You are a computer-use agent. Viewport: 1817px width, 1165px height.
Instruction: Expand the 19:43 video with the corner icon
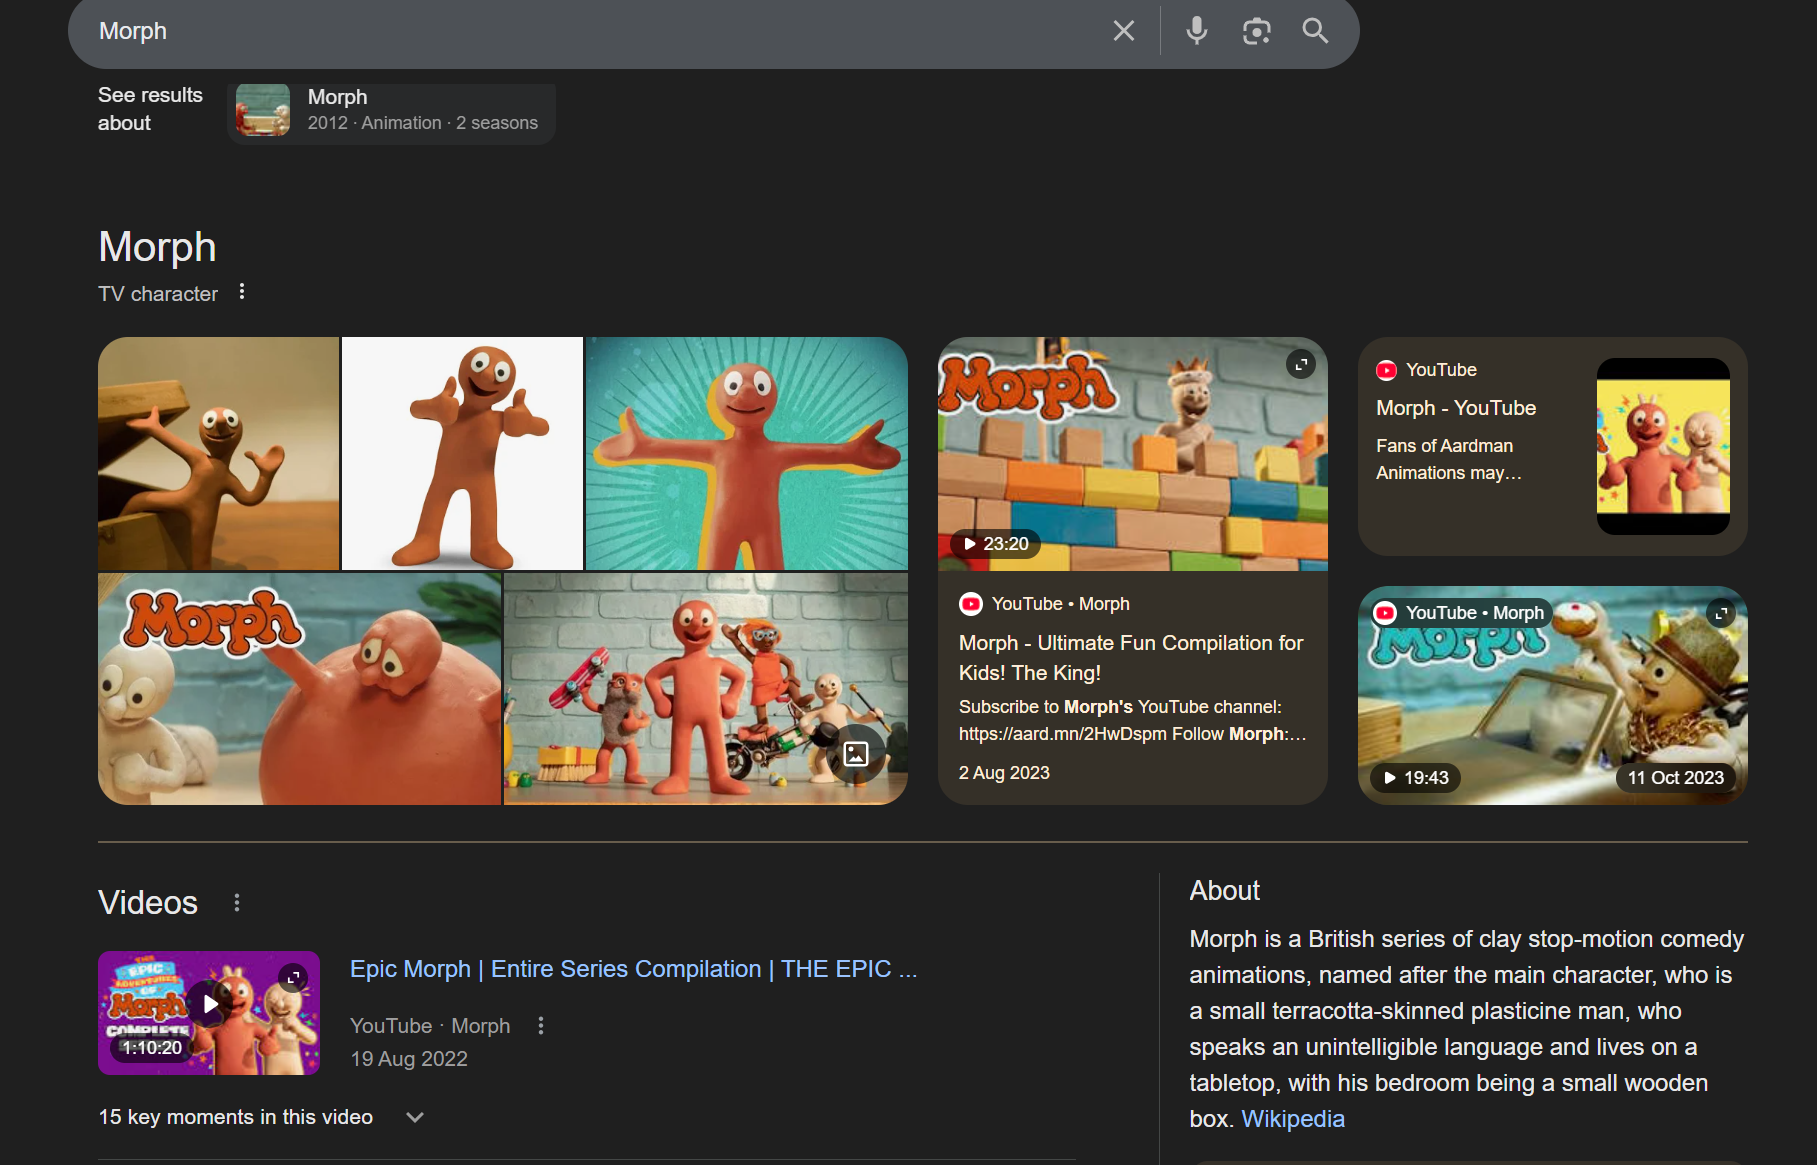click(x=1720, y=613)
